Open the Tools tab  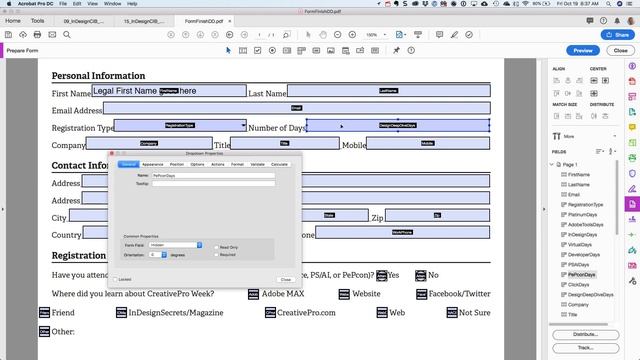click(x=37, y=21)
